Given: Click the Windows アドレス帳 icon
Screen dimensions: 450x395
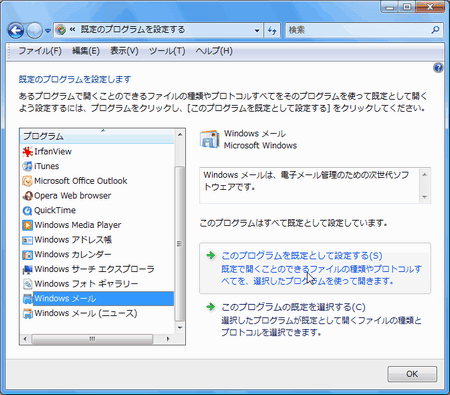Looking at the screenshot, I should [27, 240].
